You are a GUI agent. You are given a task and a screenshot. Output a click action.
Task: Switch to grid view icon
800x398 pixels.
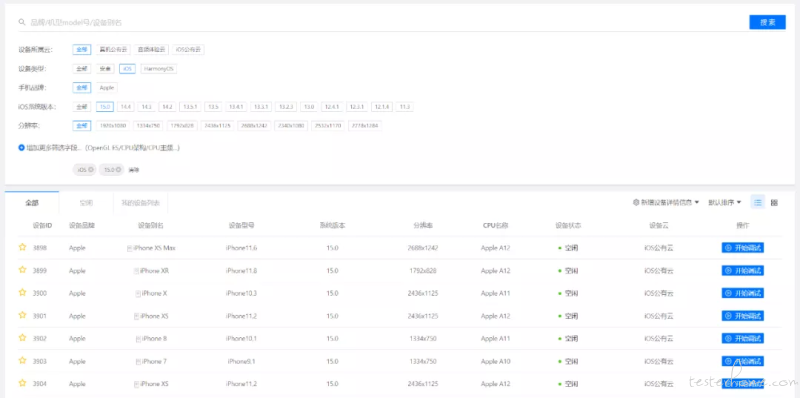pos(774,203)
